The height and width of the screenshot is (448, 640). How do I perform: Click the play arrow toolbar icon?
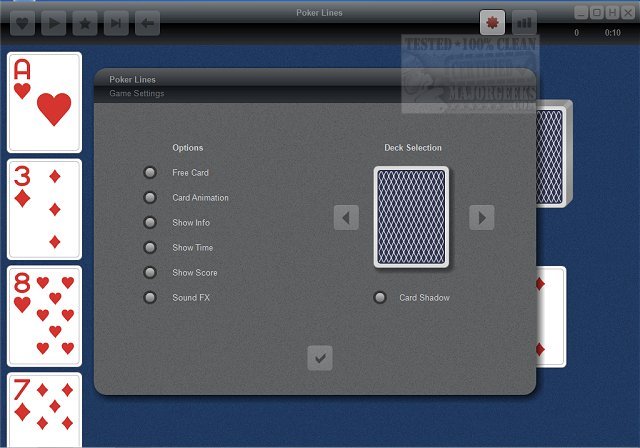(53, 23)
